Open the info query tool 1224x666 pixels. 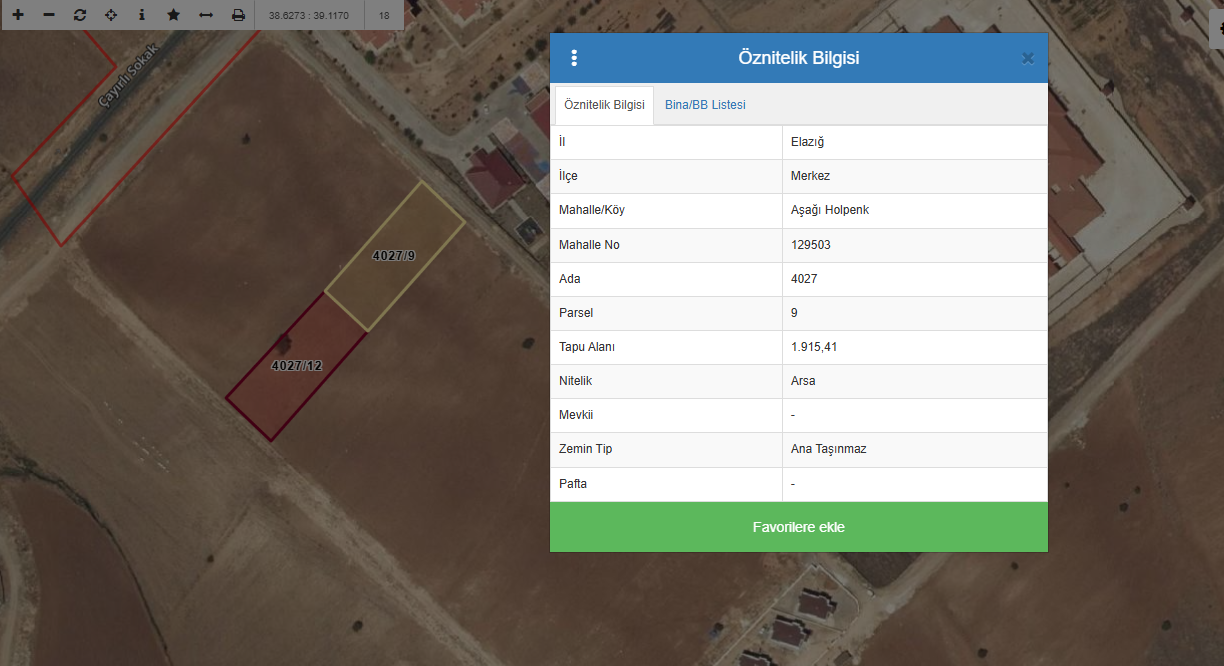click(x=142, y=15)
